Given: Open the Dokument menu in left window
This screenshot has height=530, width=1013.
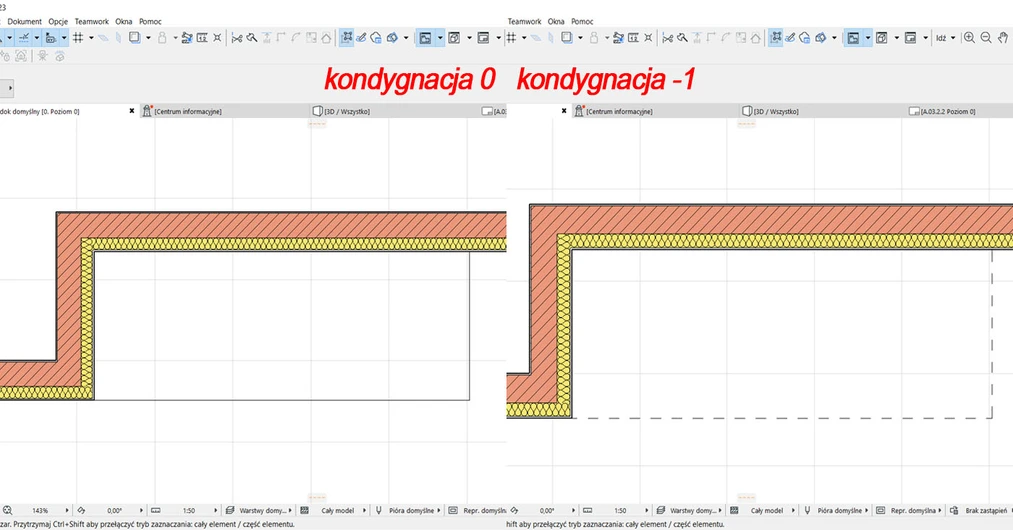Looking at the screenshot, I should point(25,21).
